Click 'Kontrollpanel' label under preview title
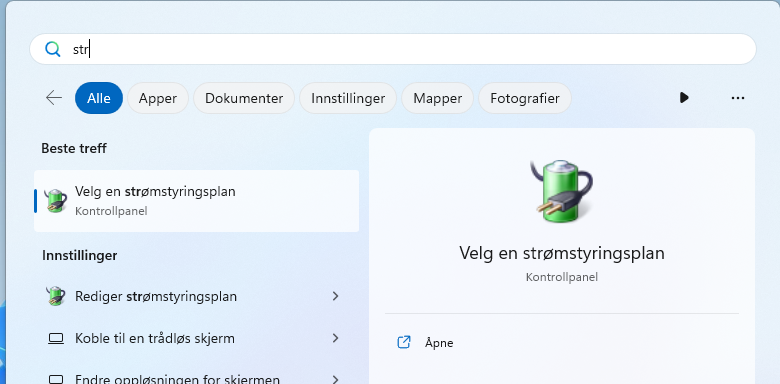Image resolution: width=780 pixels, height=384 pixels. pyautogui.click(x=562, y=277)
